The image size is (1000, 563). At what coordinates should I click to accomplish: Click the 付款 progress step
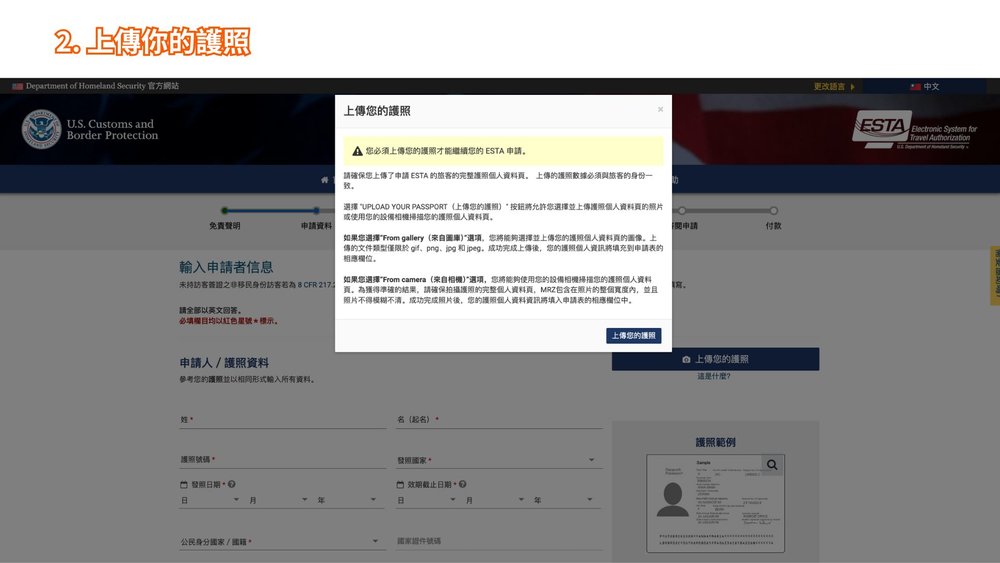pyautogui.click(x=774, y=218)
